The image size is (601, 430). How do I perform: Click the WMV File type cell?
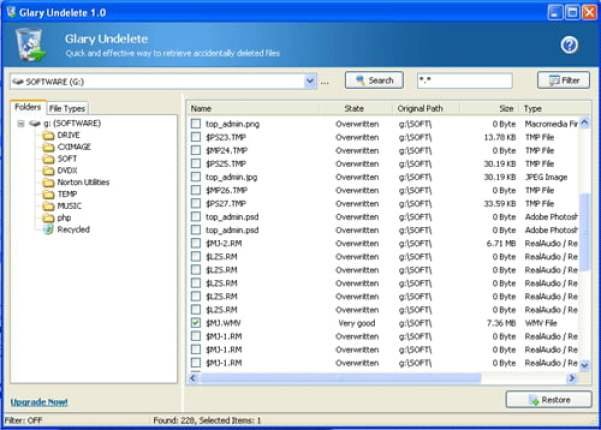pos(540,323)
